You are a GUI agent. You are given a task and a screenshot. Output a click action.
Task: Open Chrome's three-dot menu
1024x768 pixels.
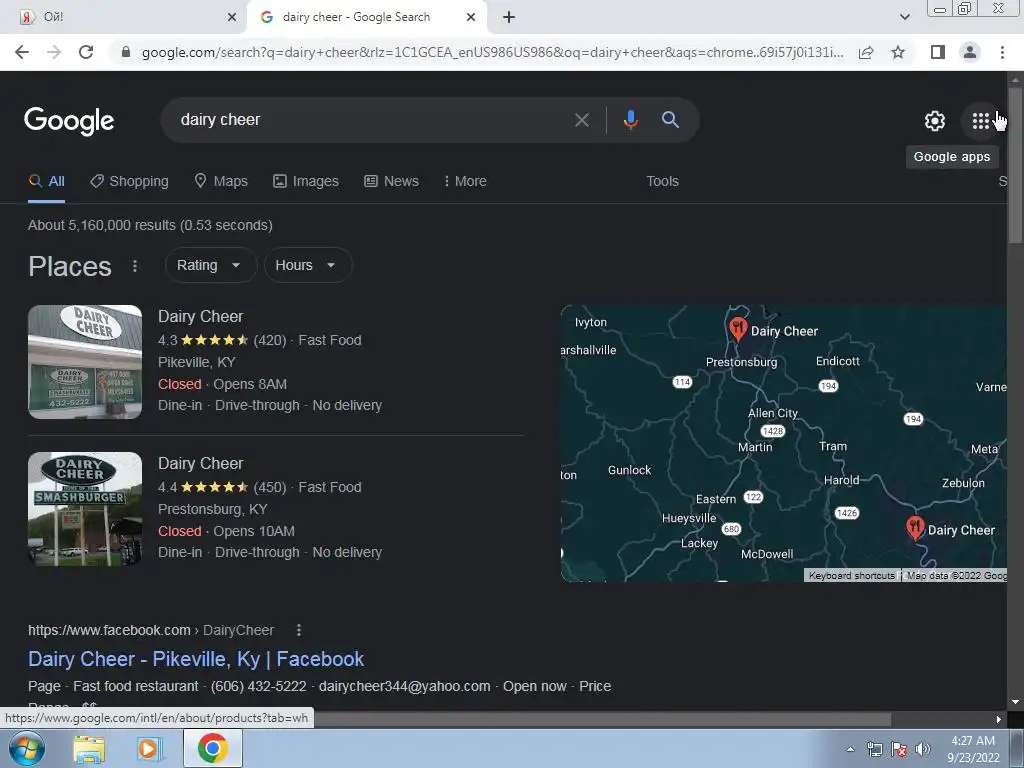1002,52
